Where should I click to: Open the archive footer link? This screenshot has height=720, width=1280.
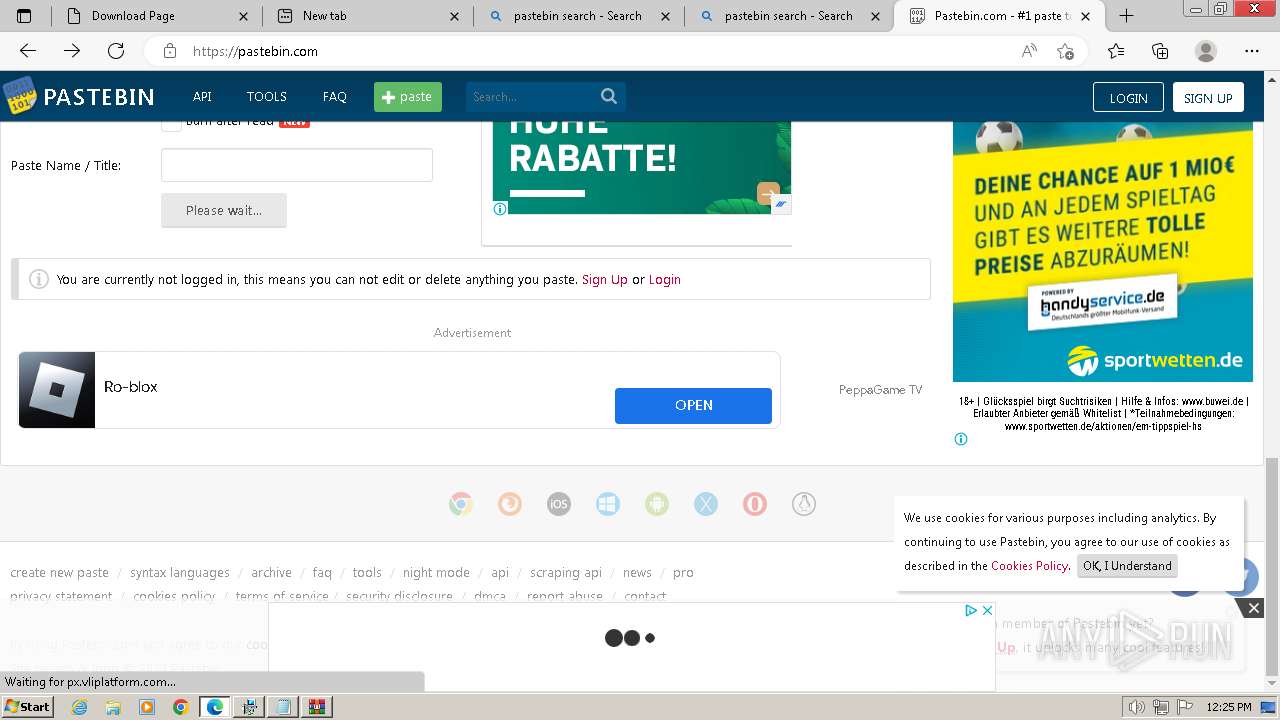[x=271, y=572]
